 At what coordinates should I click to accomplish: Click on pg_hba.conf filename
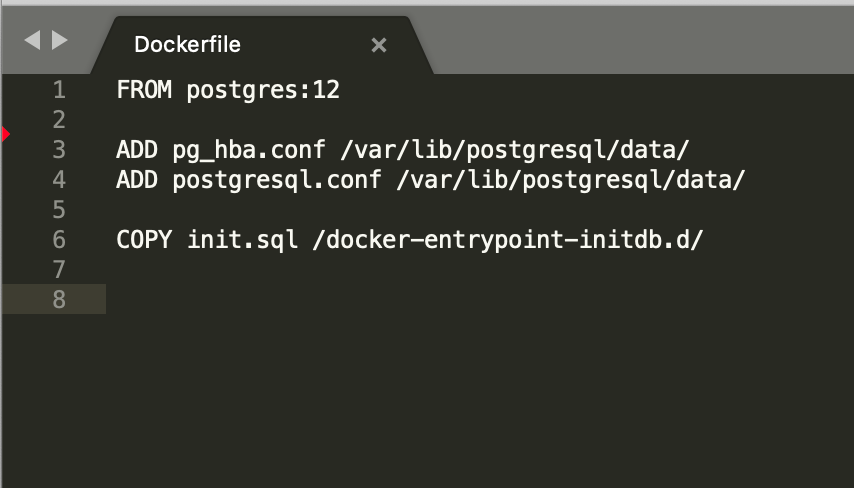249,151
